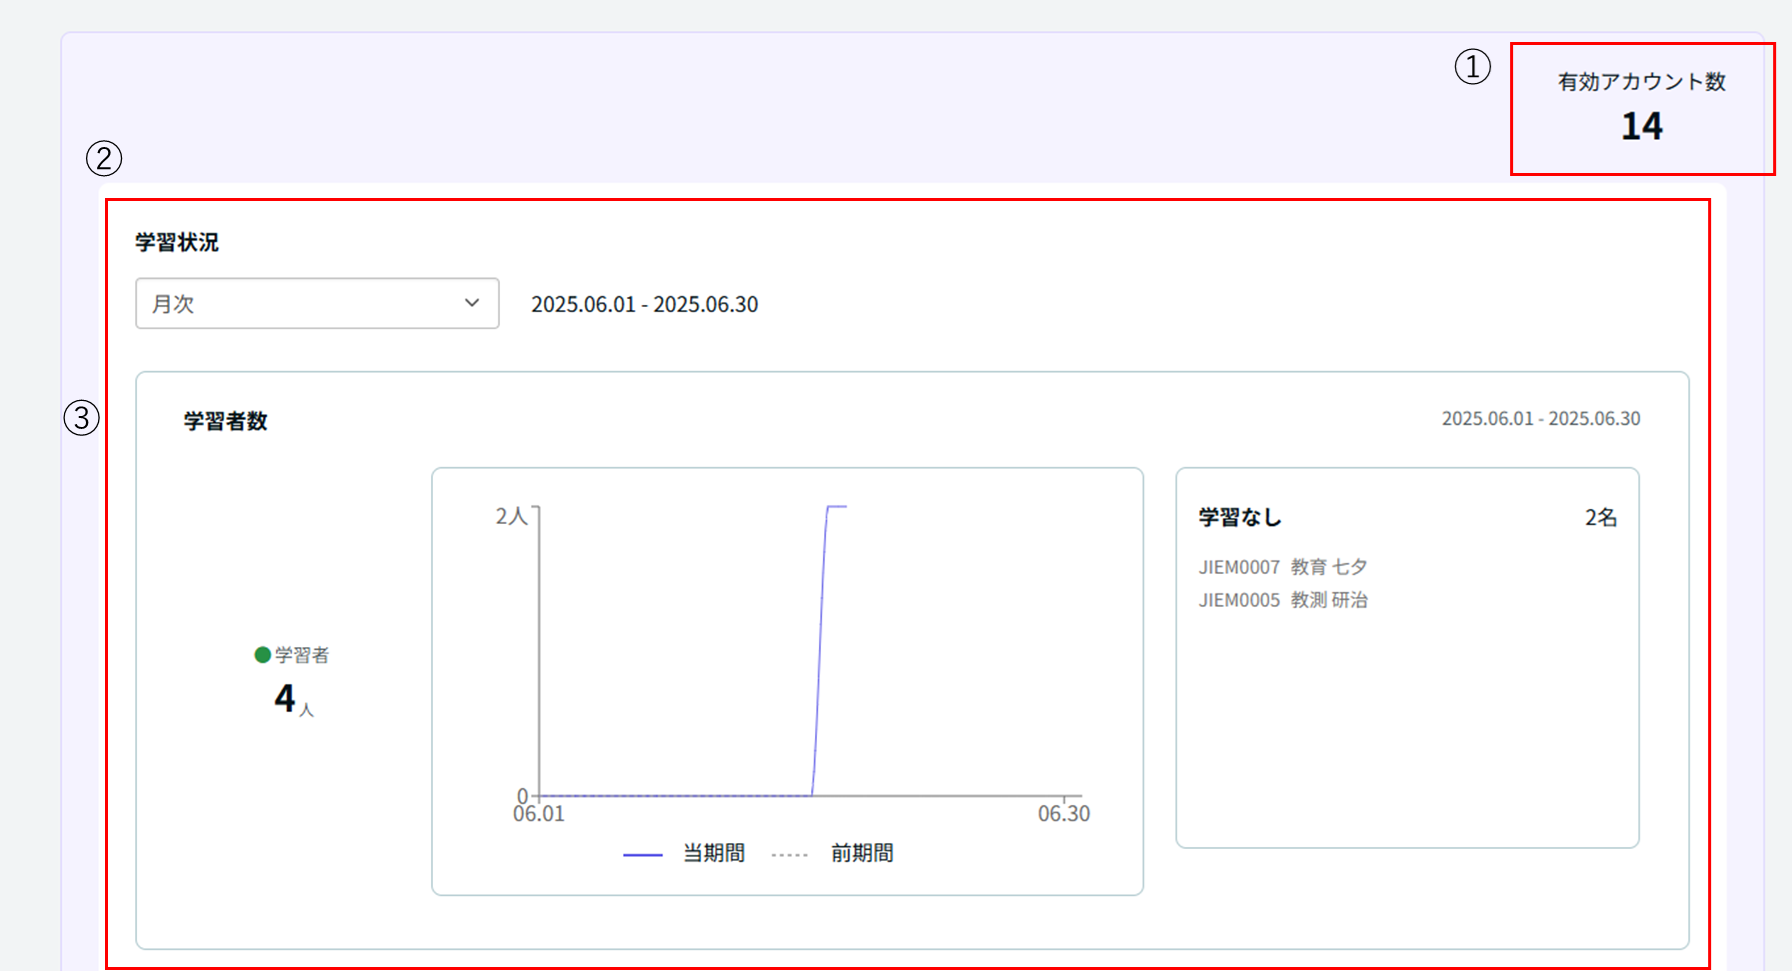Click the 学習者数 card heading
This screenshot has height=971, width=1792.
click(226, 421)
